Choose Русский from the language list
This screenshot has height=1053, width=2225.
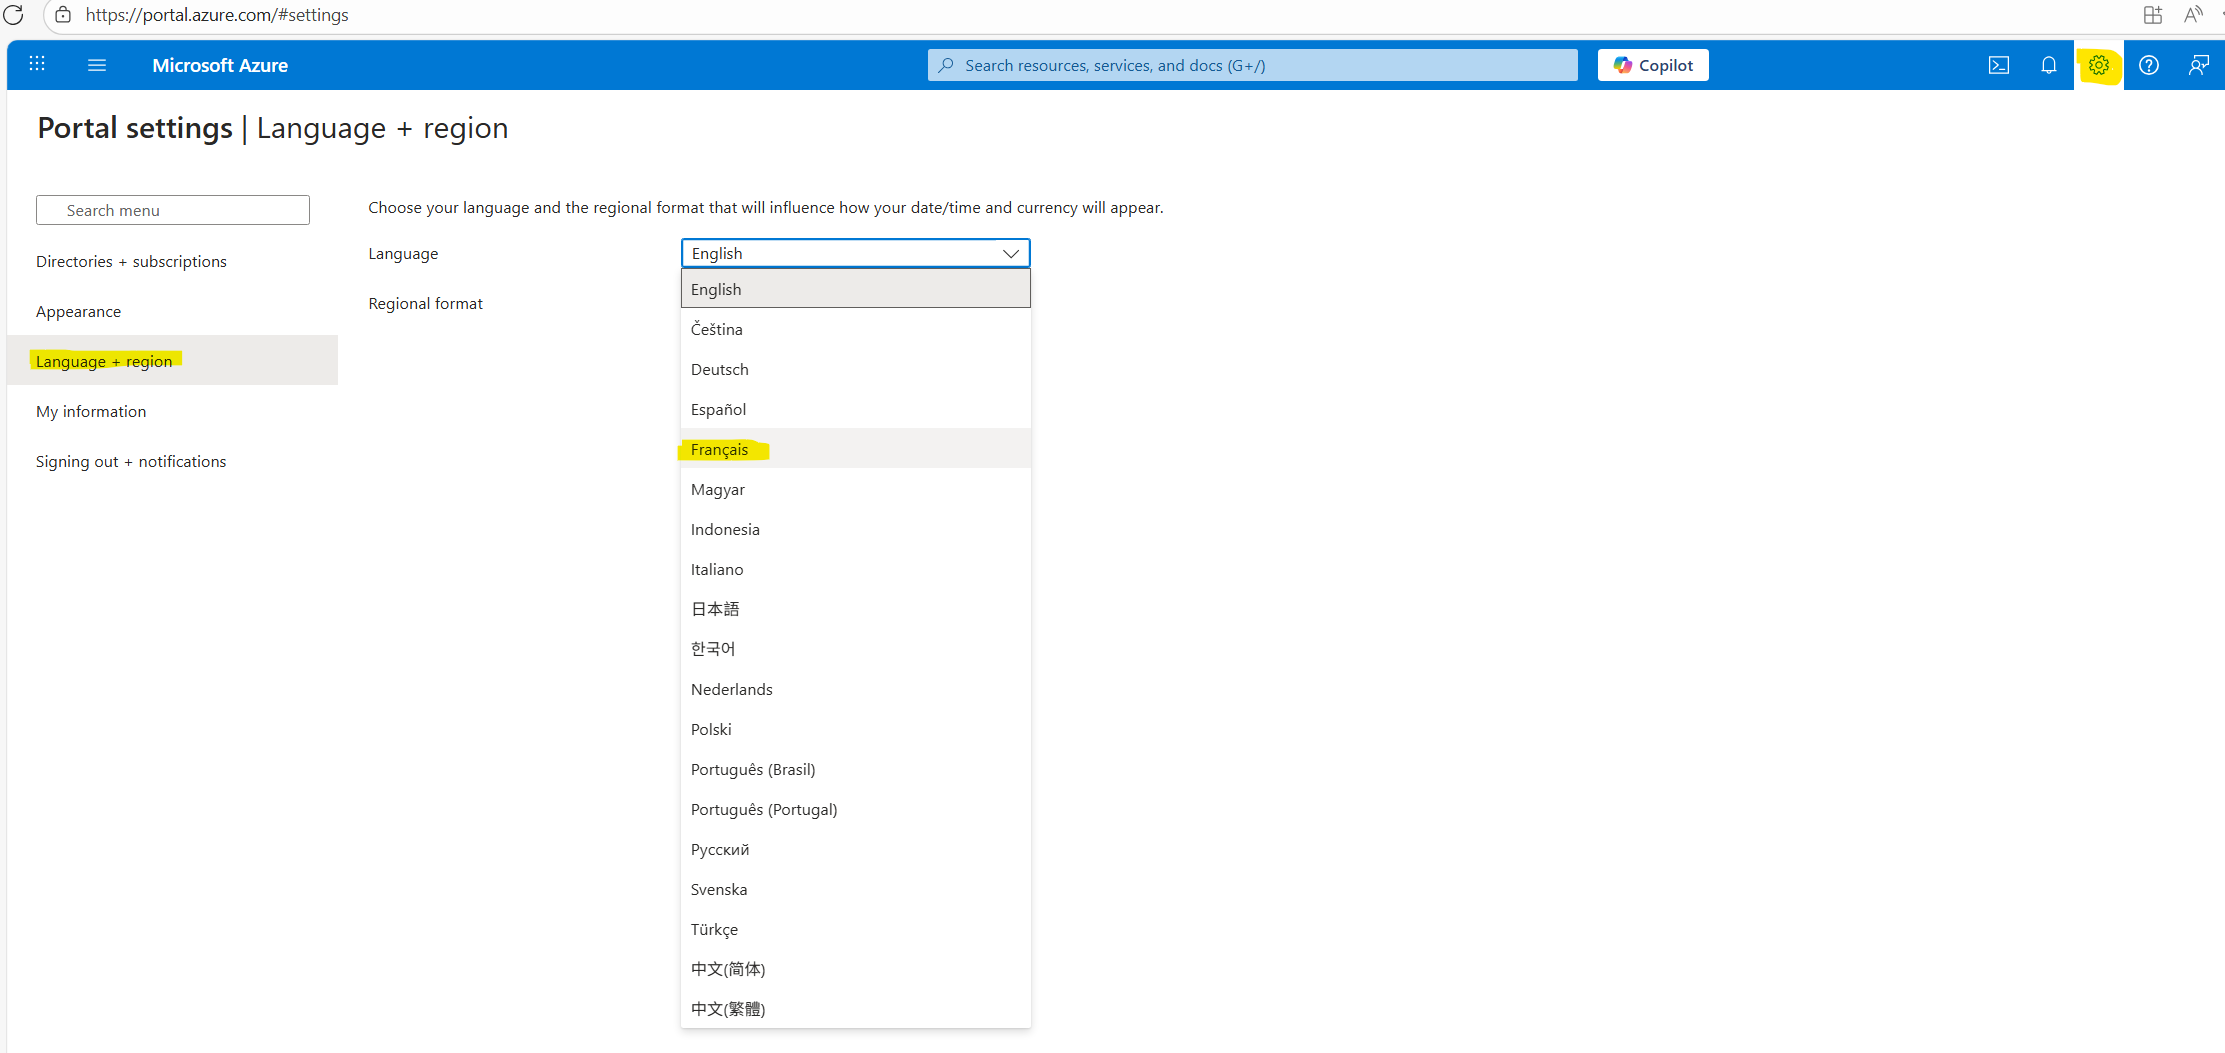[855, 849]
